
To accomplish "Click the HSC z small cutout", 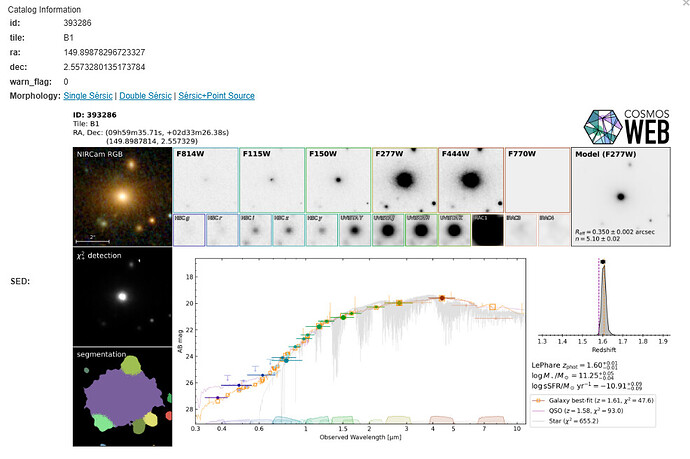I will point(289,230).
